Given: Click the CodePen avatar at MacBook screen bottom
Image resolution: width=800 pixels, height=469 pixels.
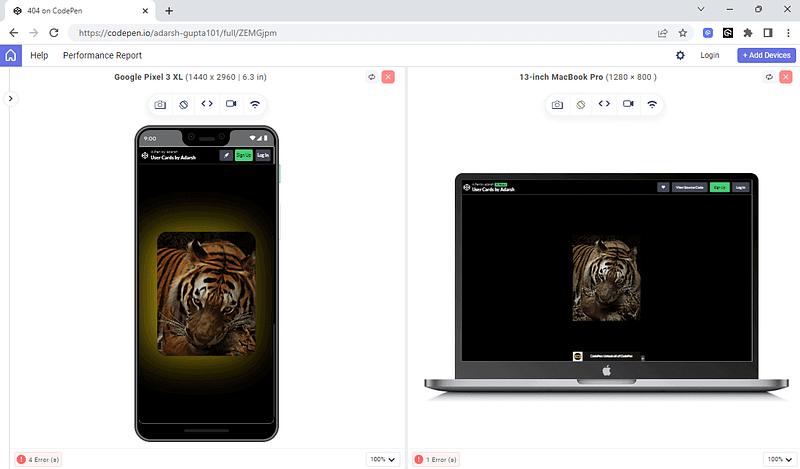Looking at the screenshot, I should (x=578, y=356).
